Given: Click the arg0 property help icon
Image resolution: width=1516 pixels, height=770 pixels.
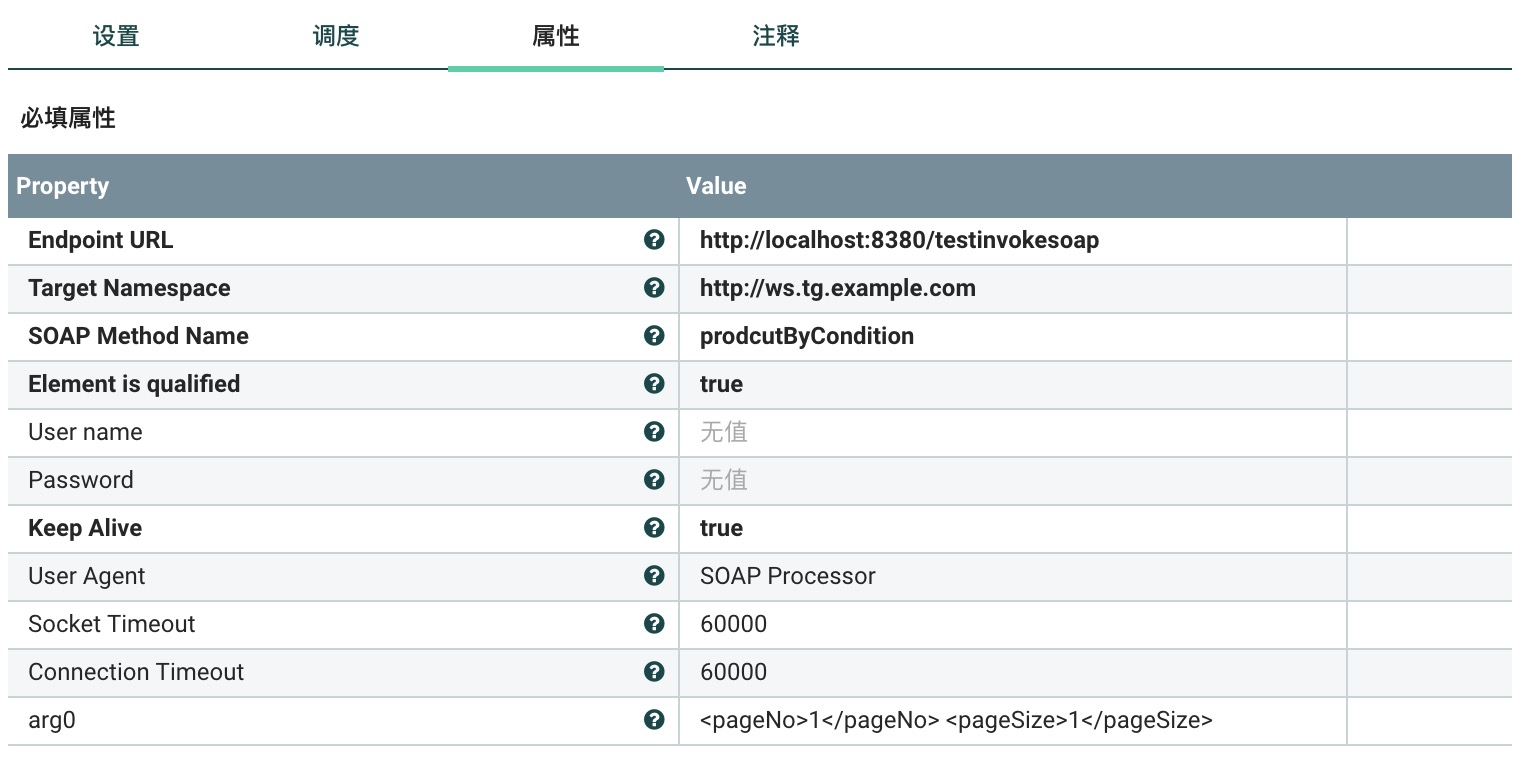Looking at the screenshot, I should (x=654, y=720).
